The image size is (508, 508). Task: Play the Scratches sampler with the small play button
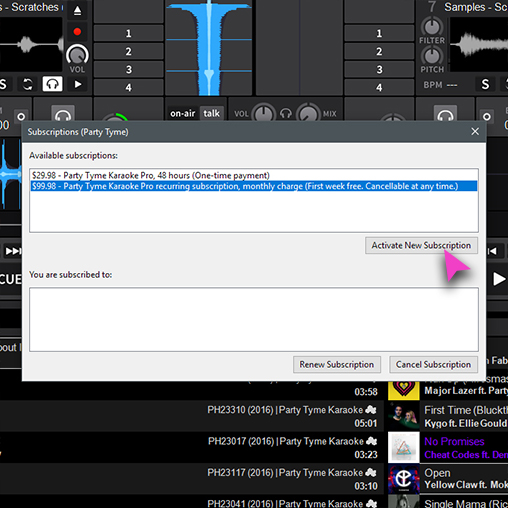78,84
